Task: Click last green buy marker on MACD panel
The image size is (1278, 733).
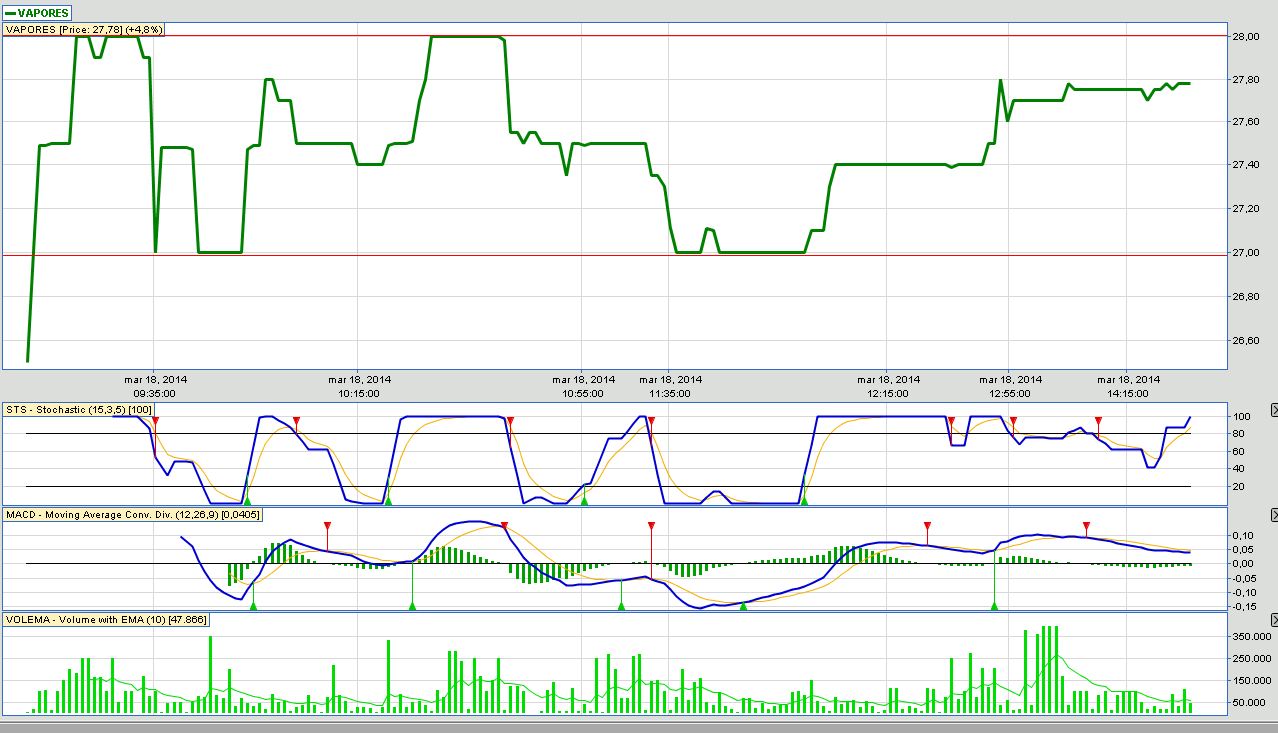Action: pyautogui.click(x=994, y=605)
